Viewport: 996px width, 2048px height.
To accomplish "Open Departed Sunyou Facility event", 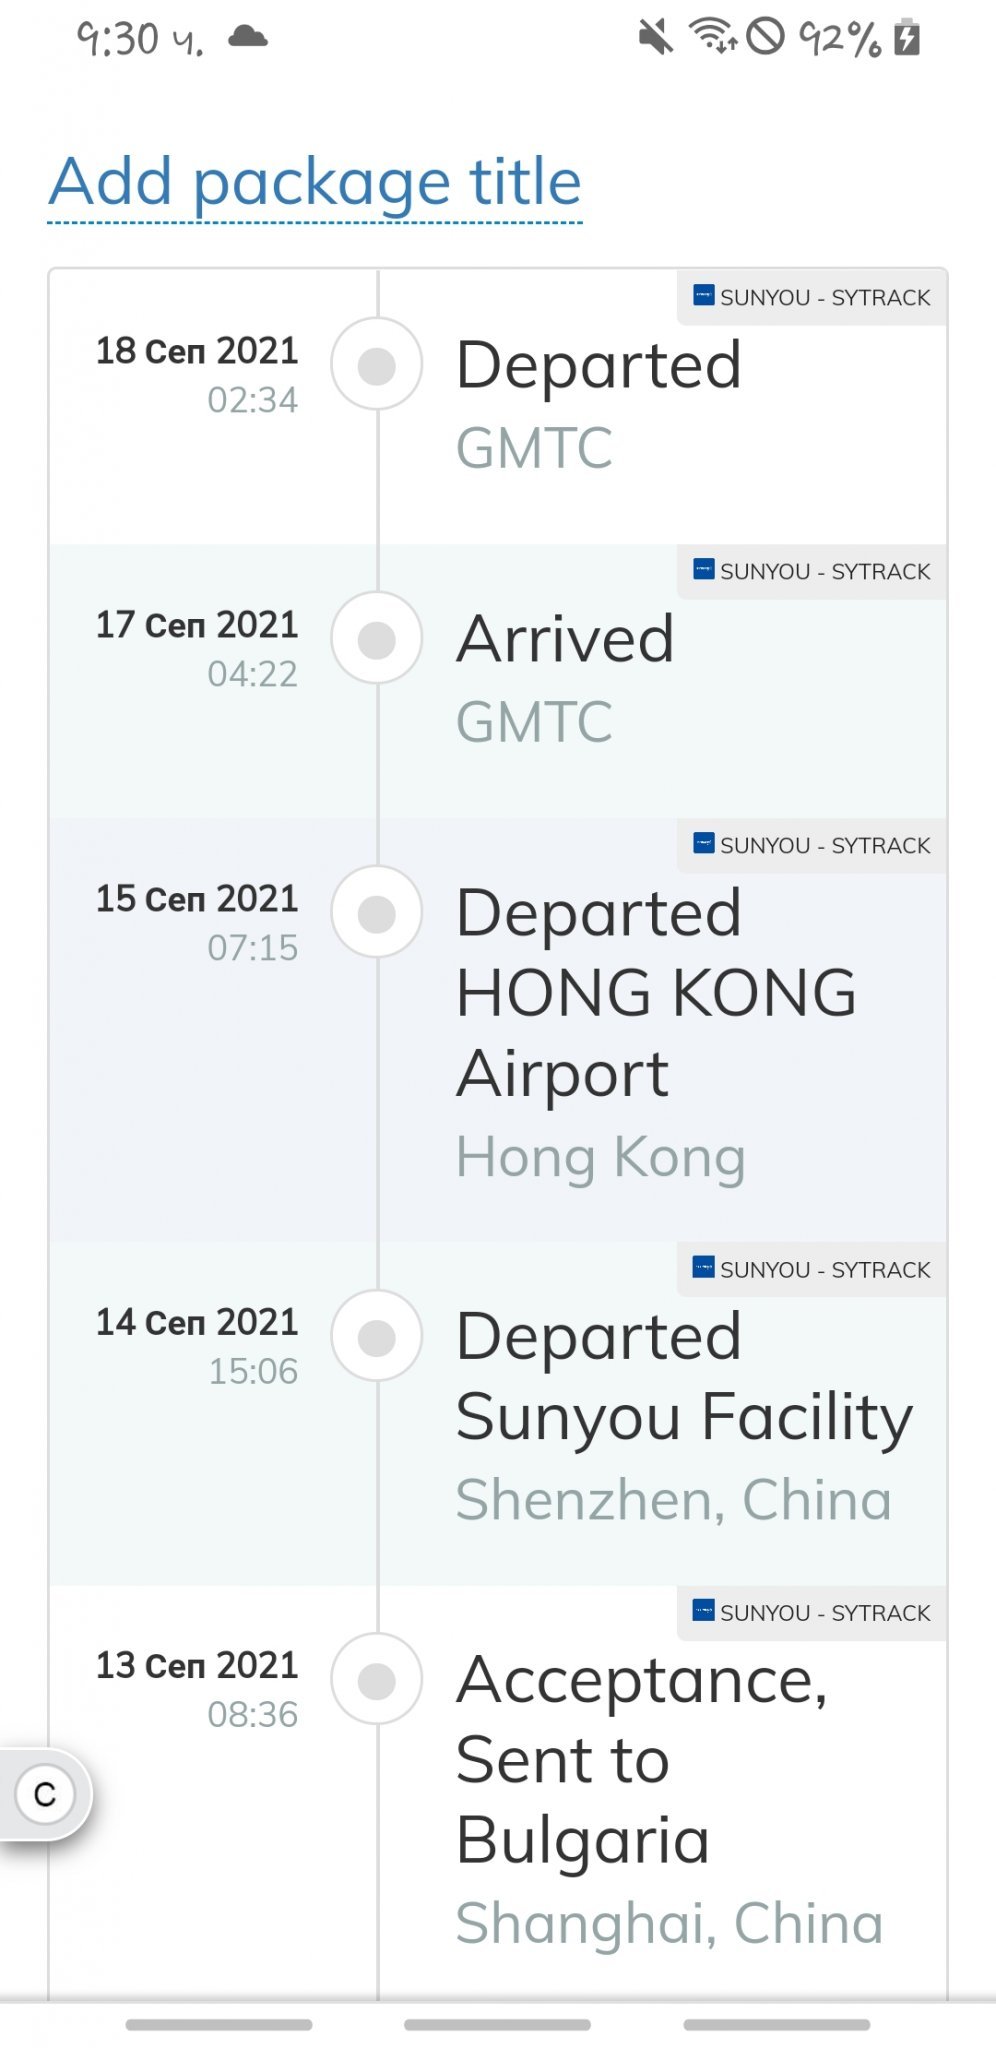I will click(x=684, y=1377).
